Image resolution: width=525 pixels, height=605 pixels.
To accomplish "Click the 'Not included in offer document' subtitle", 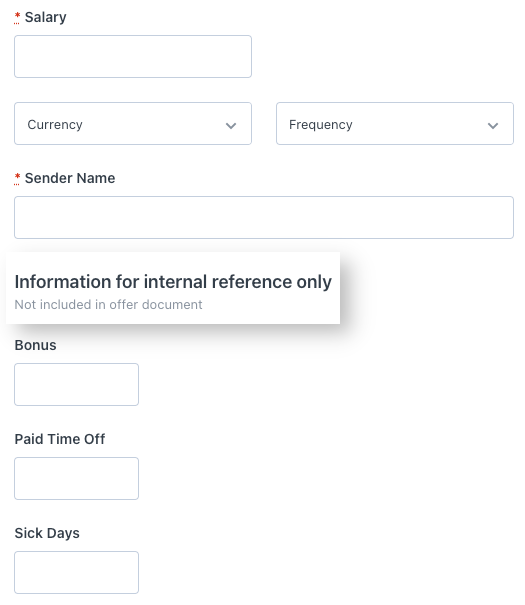I will click(108, 305).
